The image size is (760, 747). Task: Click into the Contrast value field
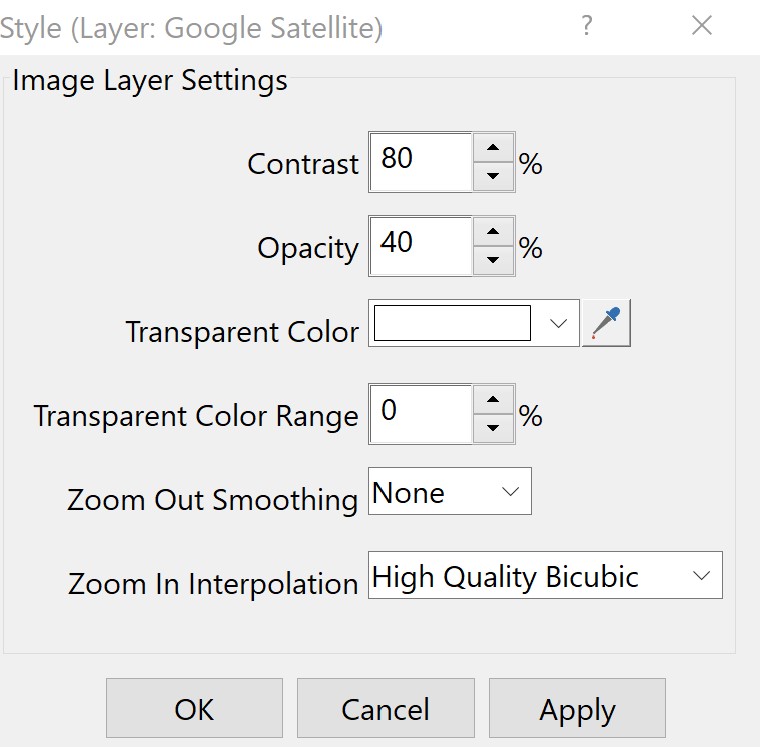click(x=420, y=161)
